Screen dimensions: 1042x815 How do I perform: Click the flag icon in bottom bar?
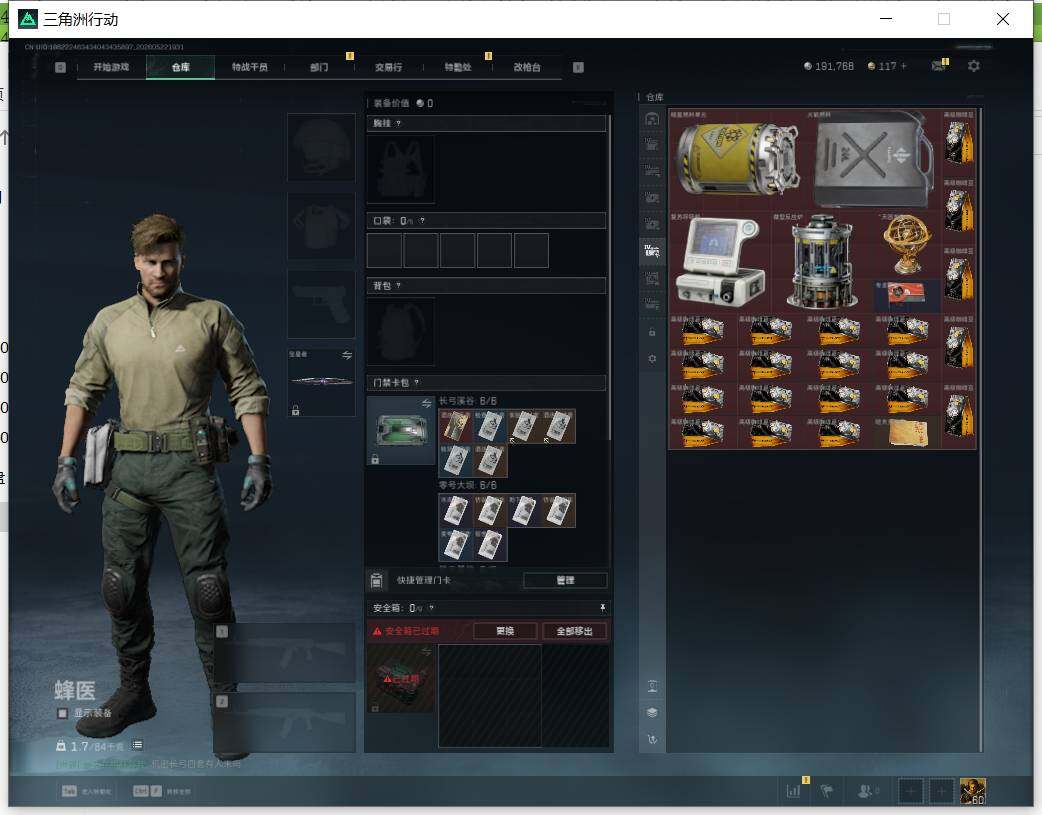coord(827,791)
